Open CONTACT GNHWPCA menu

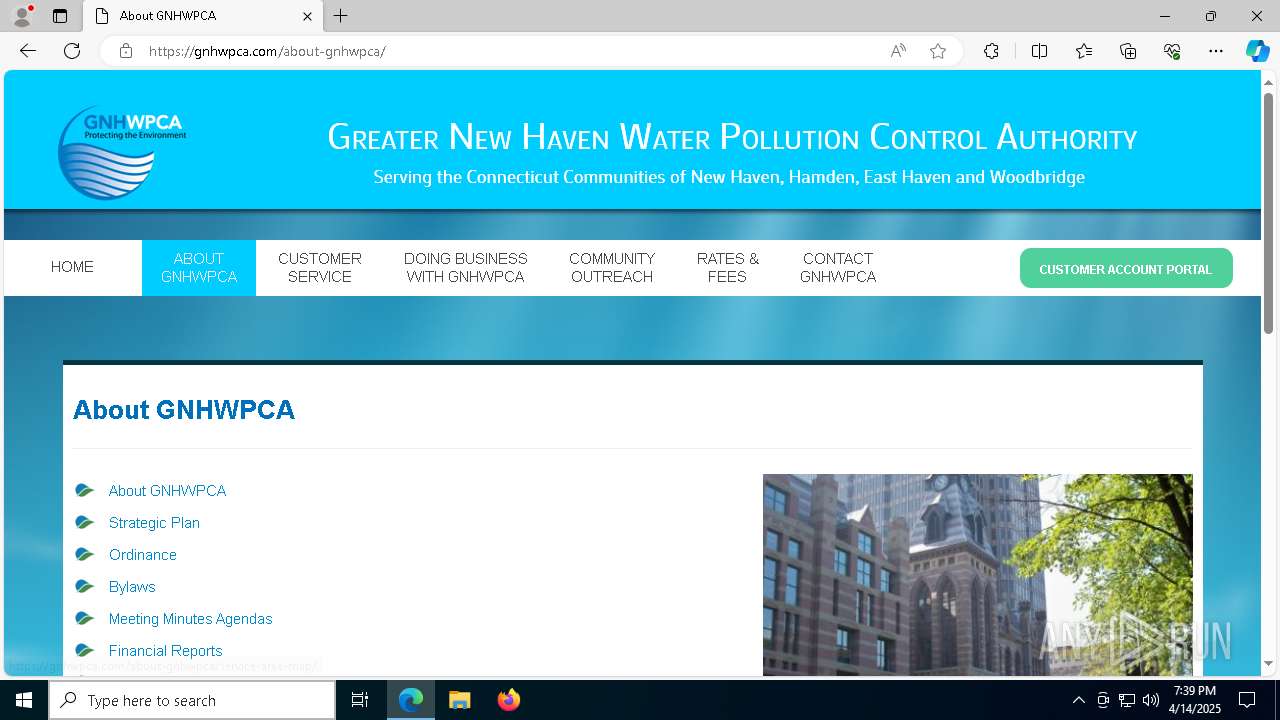tap(838, 268)
